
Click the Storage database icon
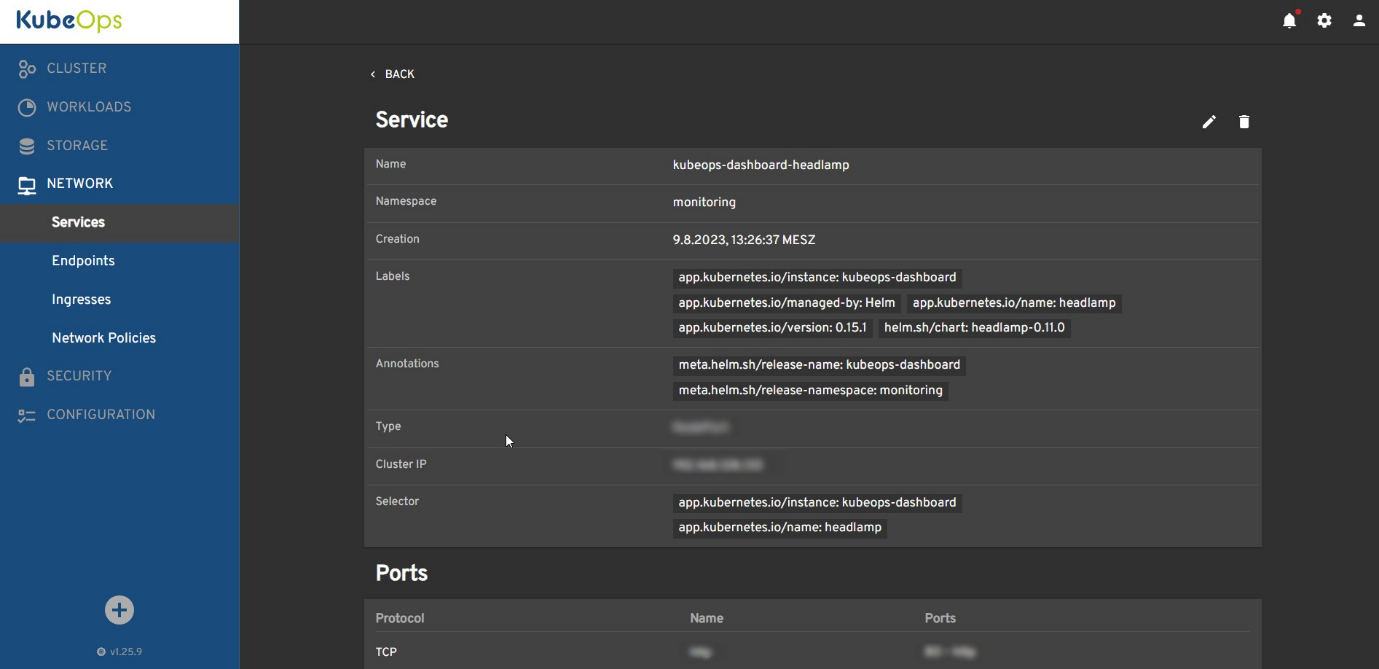coord(27,146)
